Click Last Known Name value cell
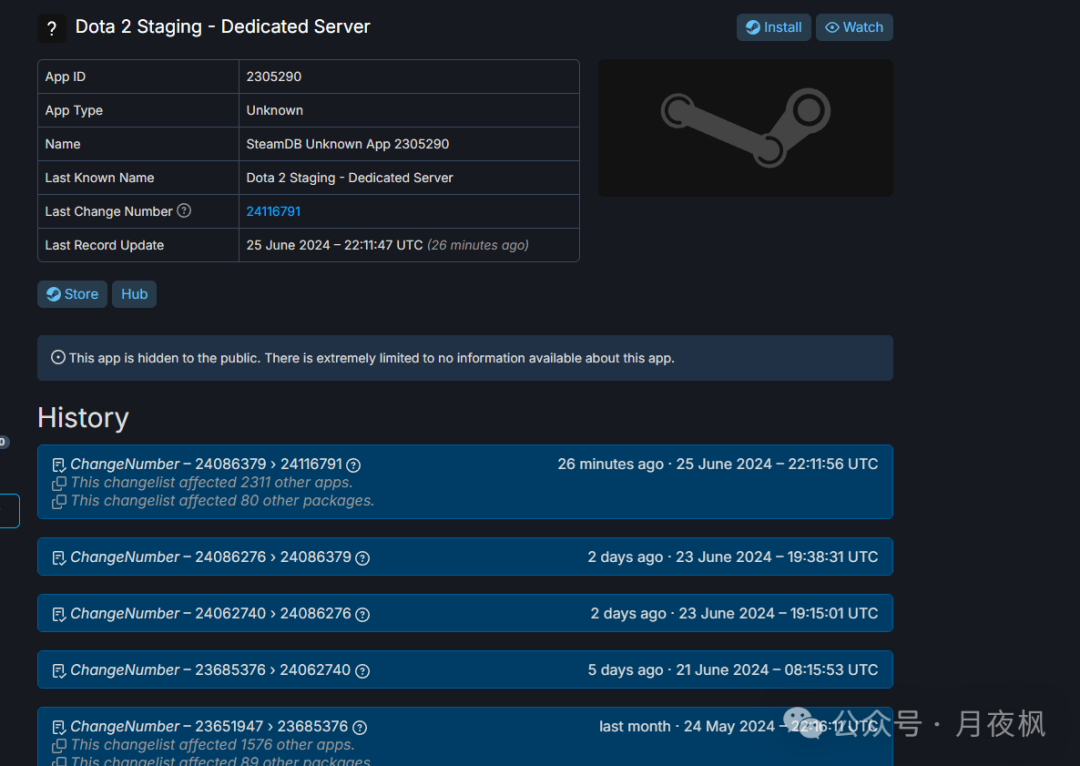 (408, 178)
